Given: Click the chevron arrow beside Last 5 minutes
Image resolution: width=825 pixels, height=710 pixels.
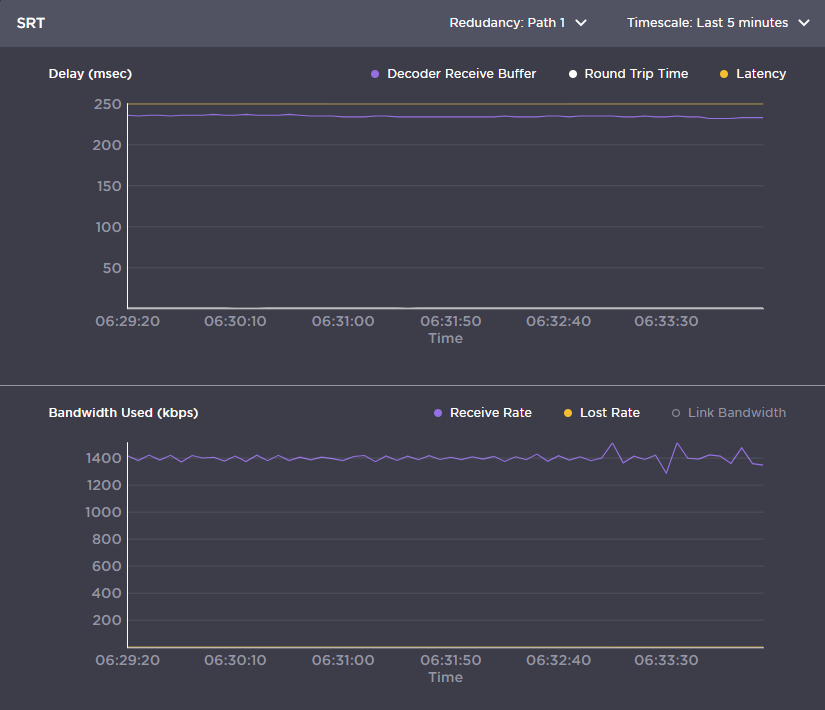Looking at the screenshot, I should click(x=804, y=23).
